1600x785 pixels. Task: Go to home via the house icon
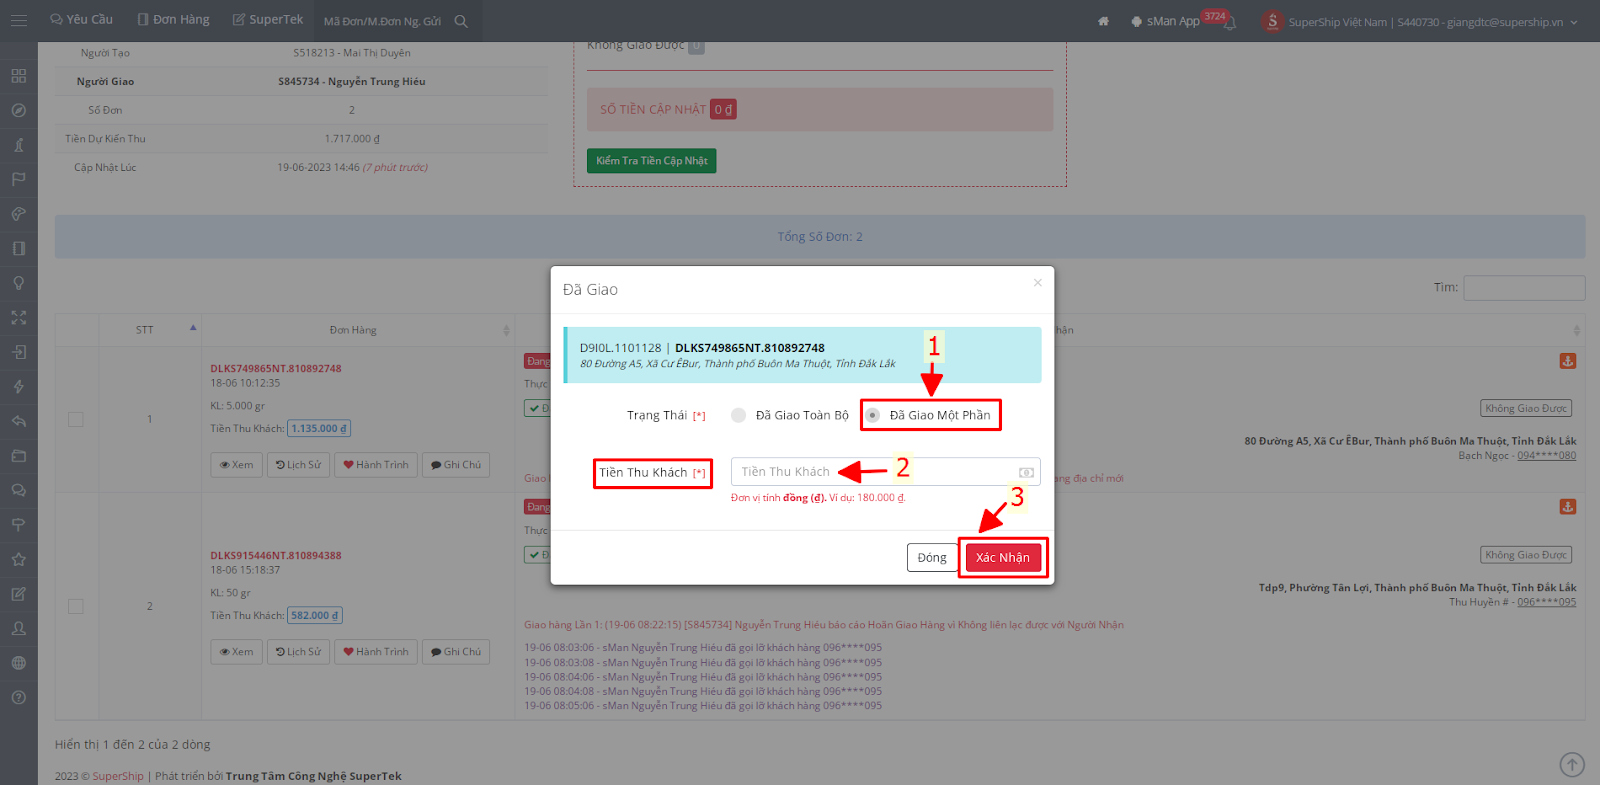1103,21
